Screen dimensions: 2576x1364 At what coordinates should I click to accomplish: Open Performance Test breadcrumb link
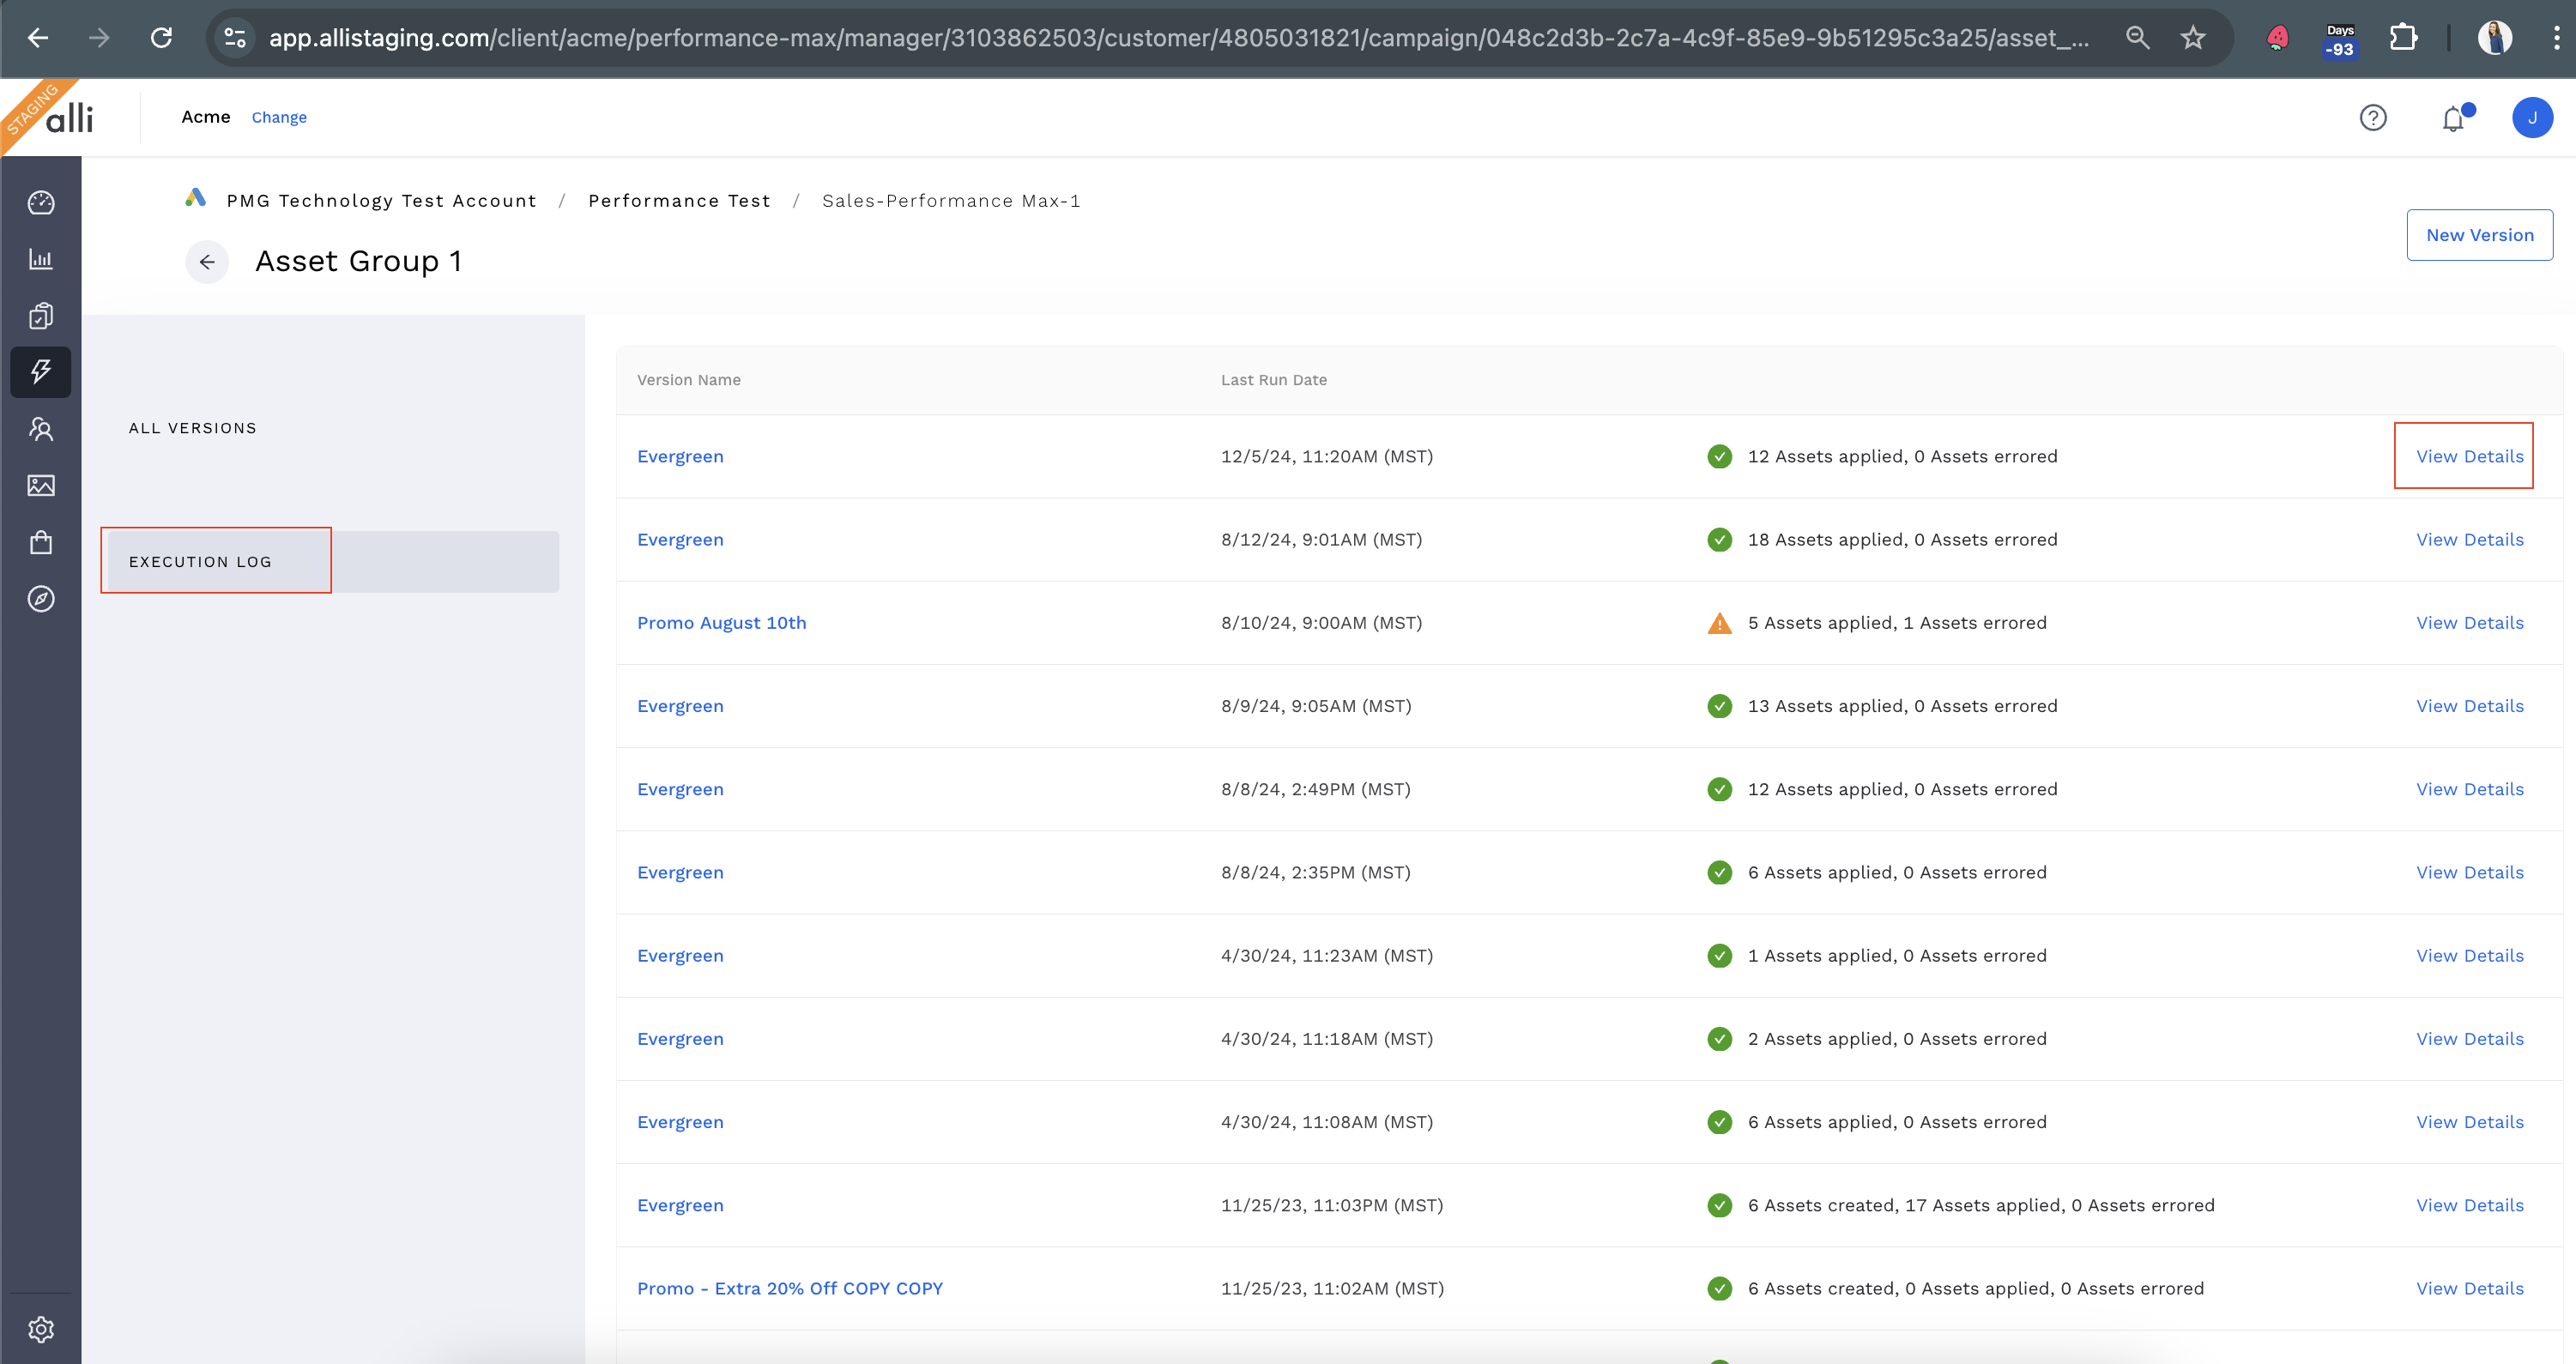679,201
